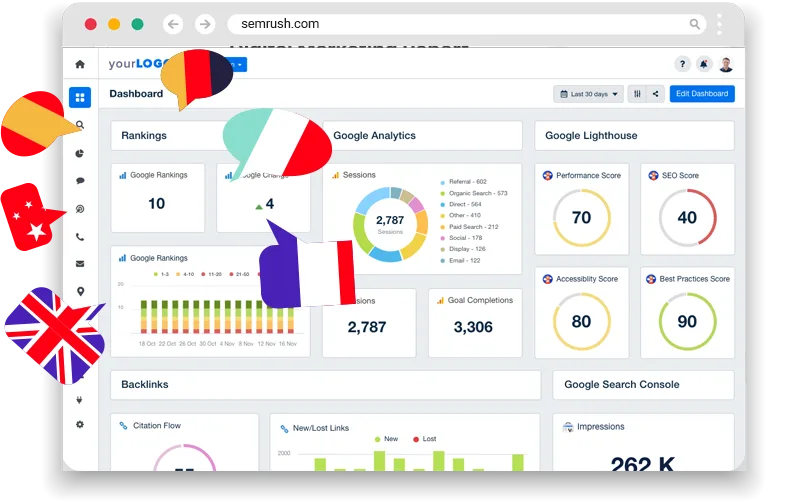Screen dimensions: 800x502
Task: Click the yourLOGO brand link
Action: click(137, 64)
